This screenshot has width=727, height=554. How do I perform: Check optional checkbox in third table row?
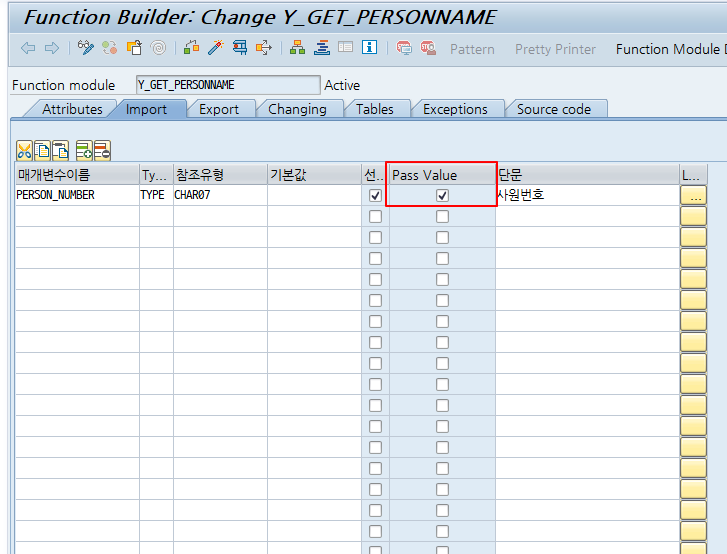pos(375,237)
